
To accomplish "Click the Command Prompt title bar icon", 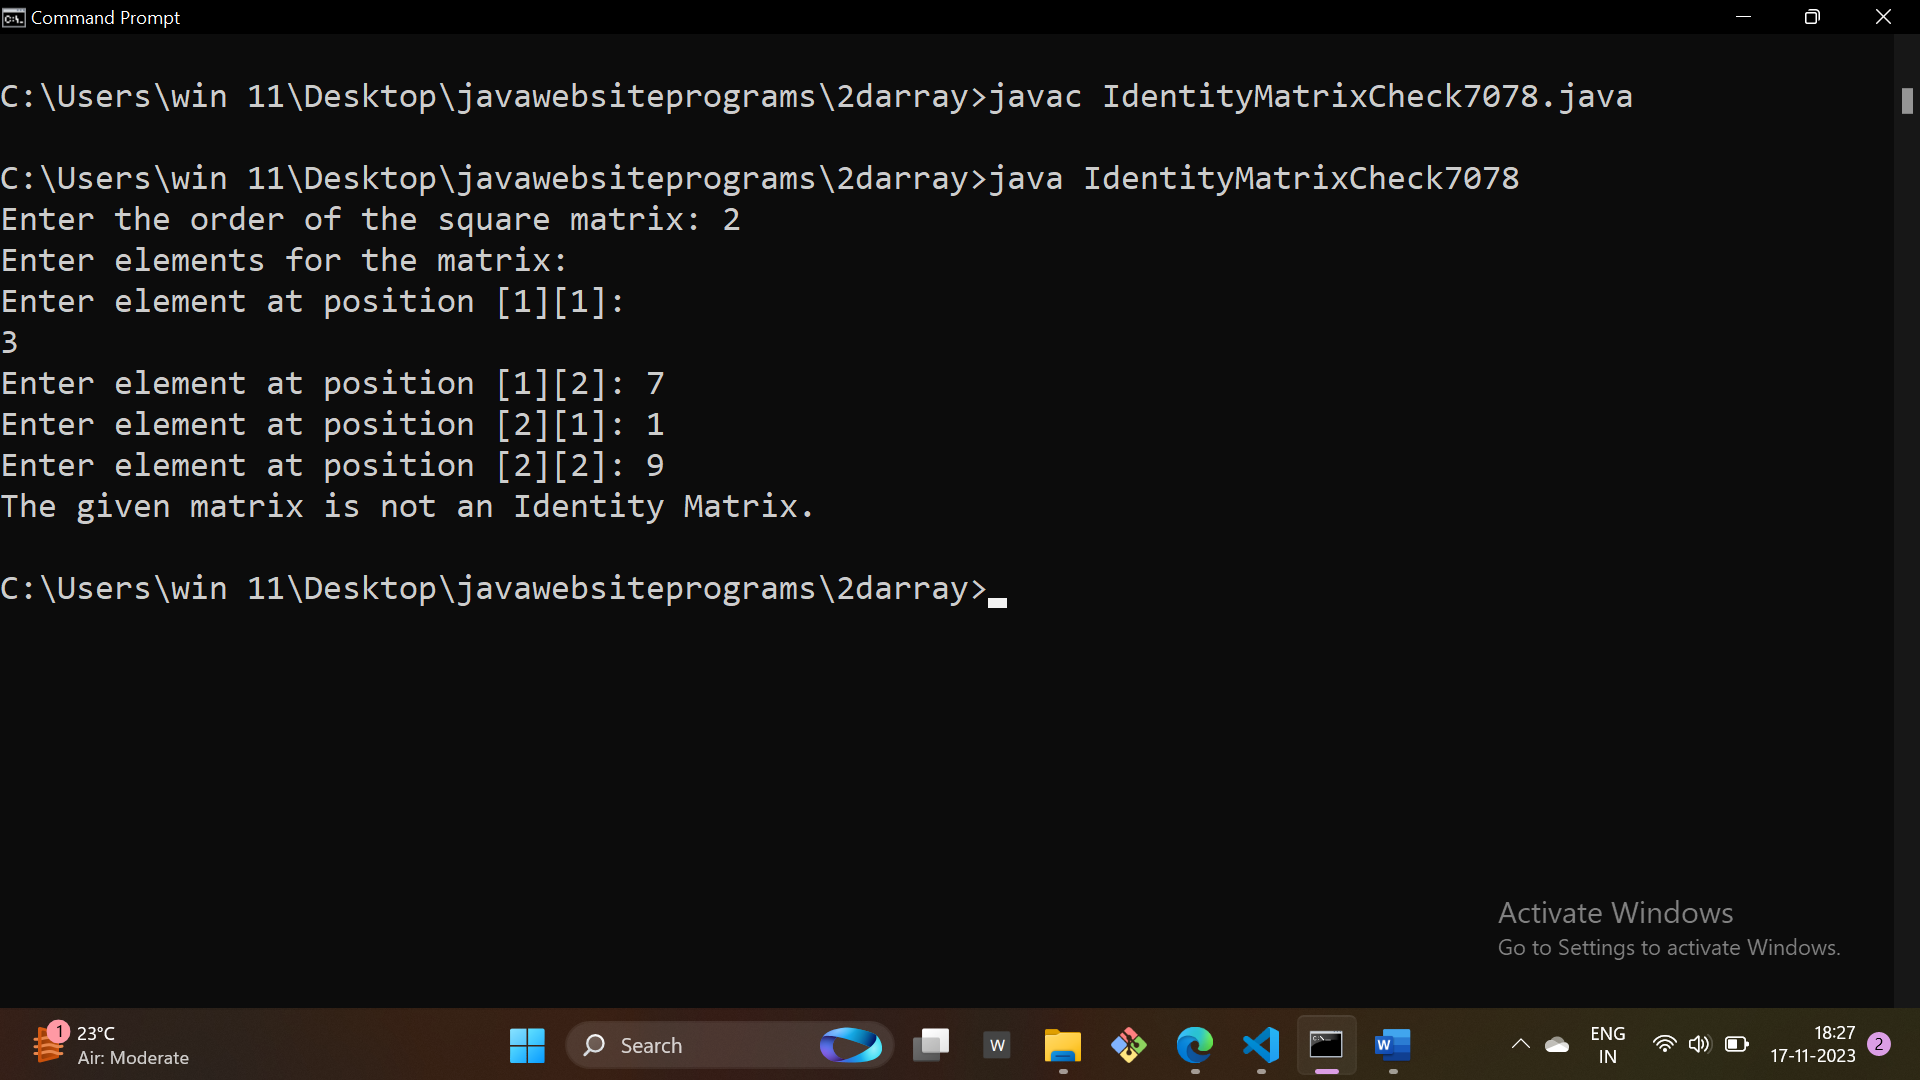I will coord(13,17).
